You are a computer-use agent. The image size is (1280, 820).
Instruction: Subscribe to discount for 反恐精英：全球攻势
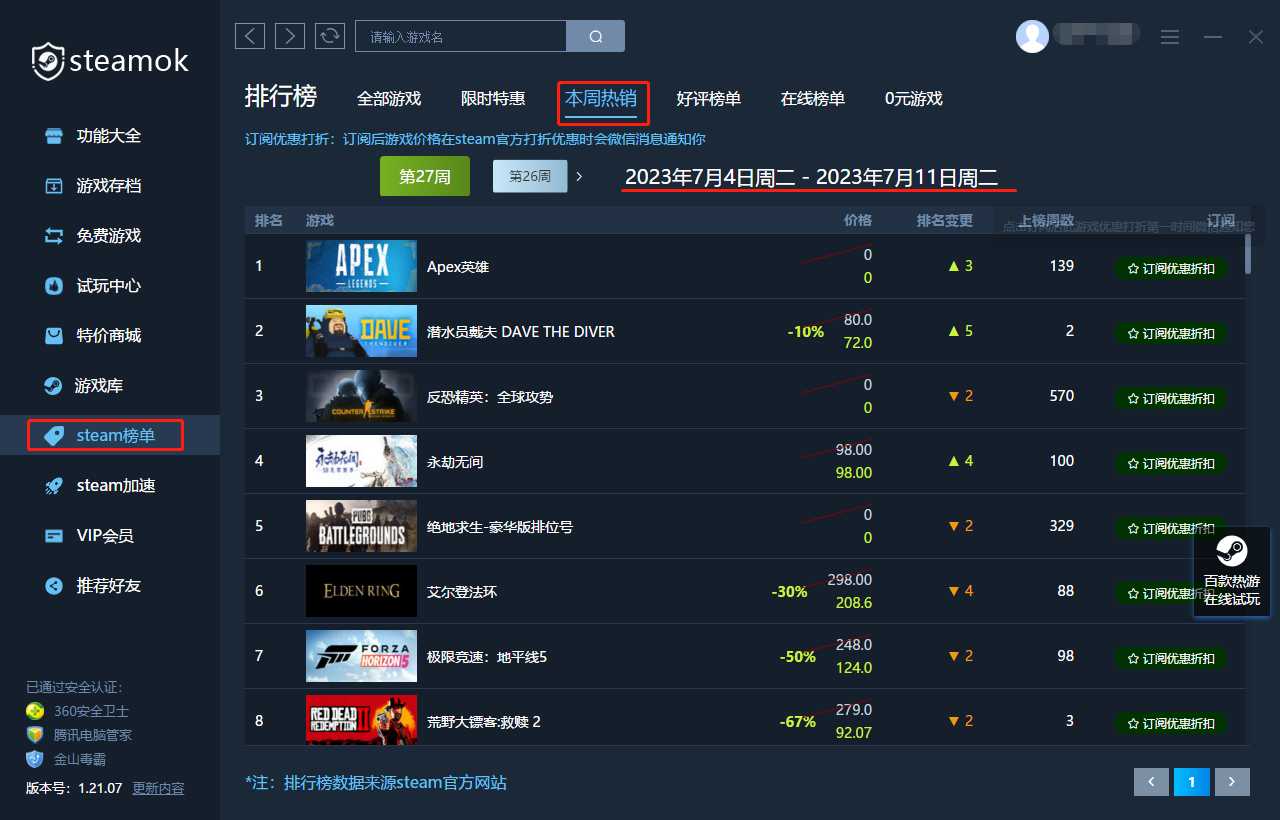pyautogui.click(x=1171, y=398)
